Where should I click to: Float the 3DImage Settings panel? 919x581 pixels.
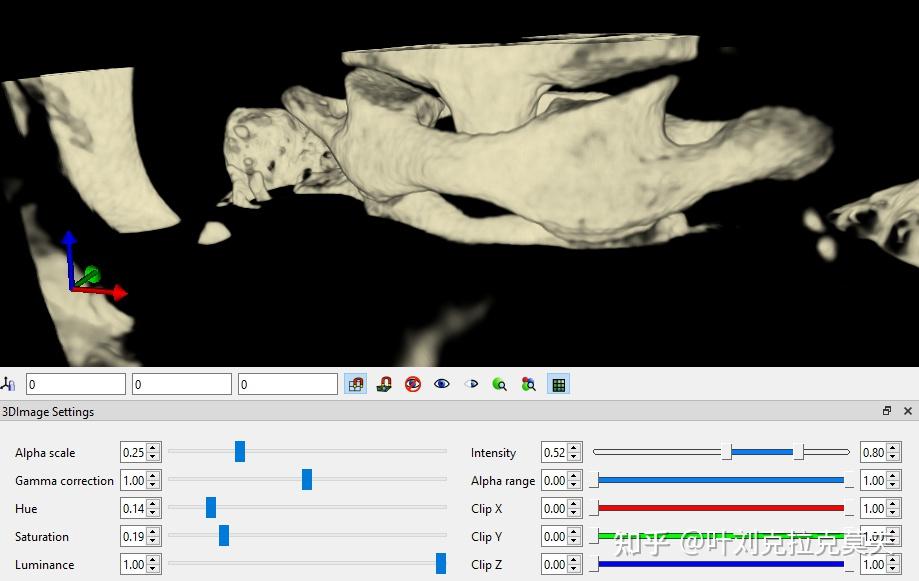point(887,411)
